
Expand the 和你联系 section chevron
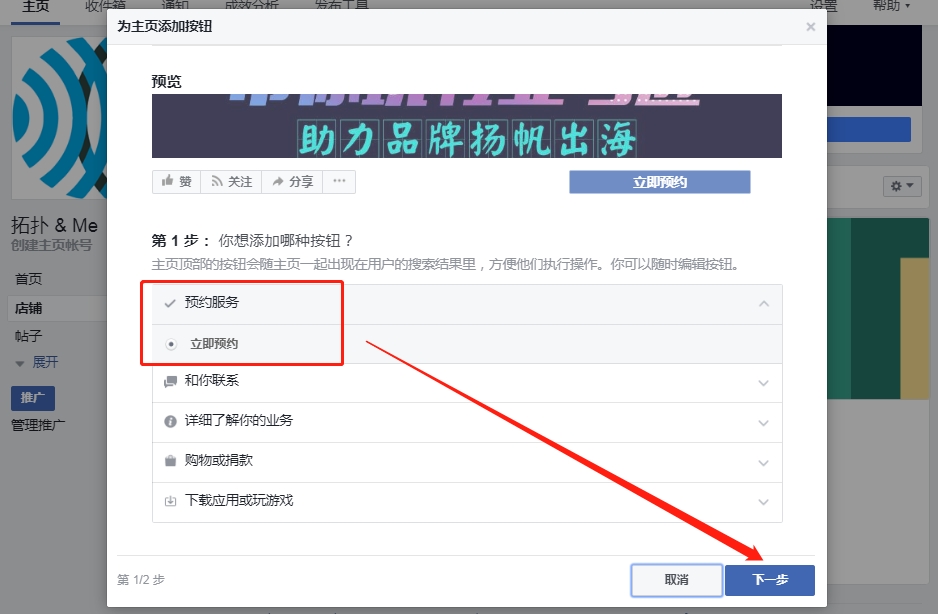[x=763, y=382]
